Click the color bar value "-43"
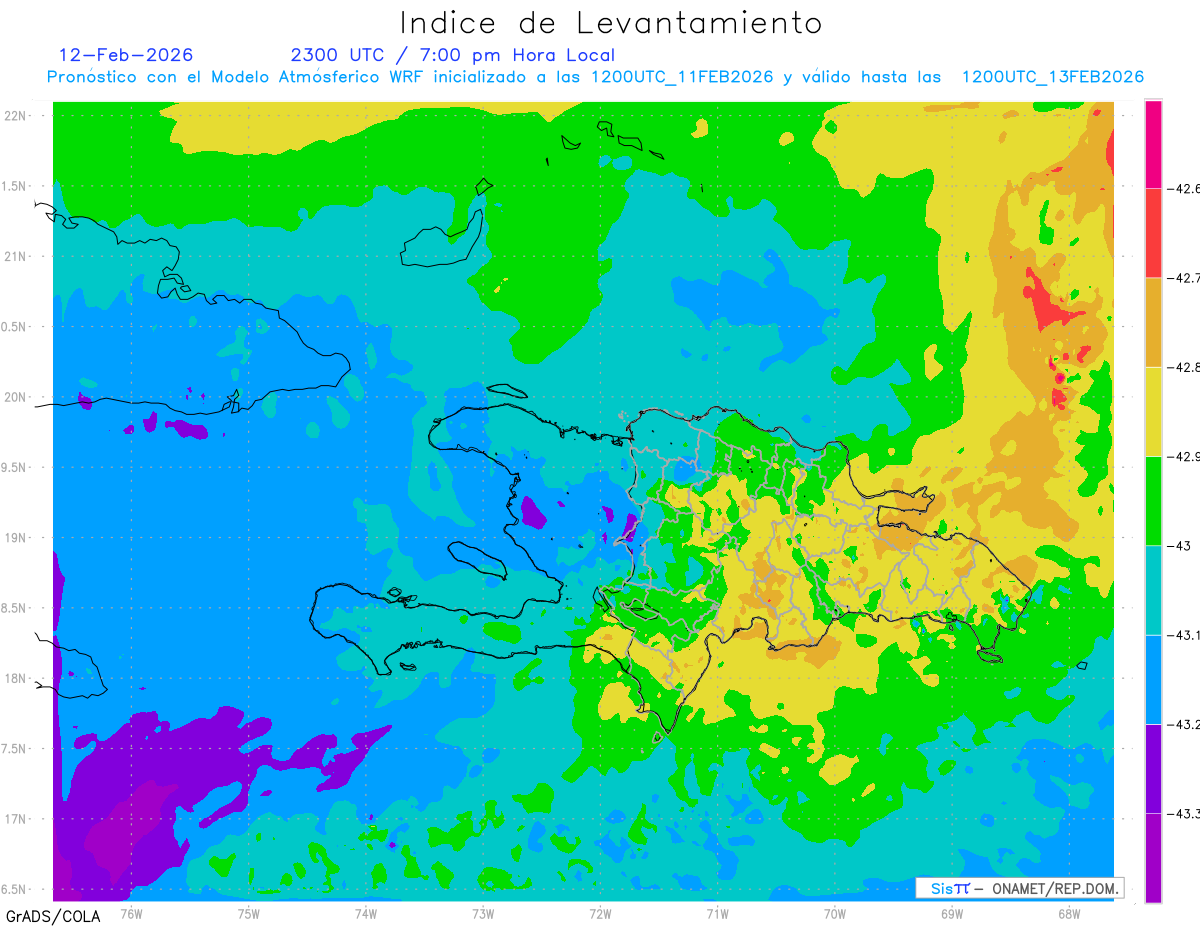This screenshot has height=927, width=1200. (x=1179, y=546)
